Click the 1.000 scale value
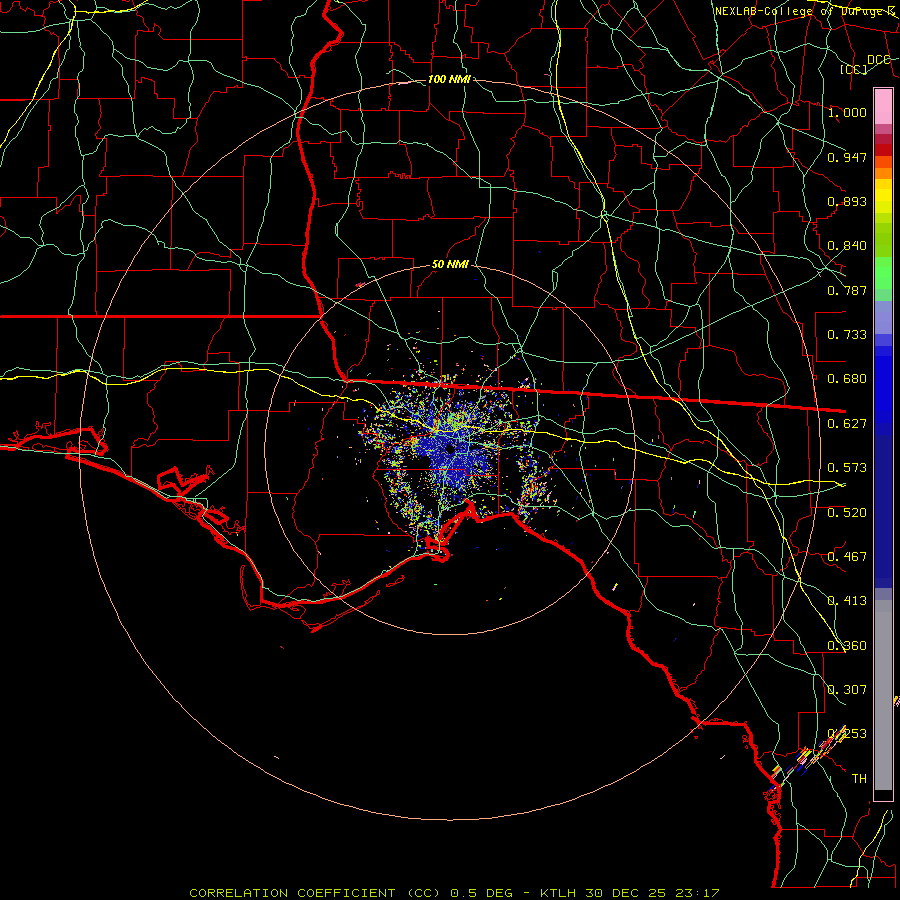This screenshot has width=900, height=900. [x=847, y=112]
